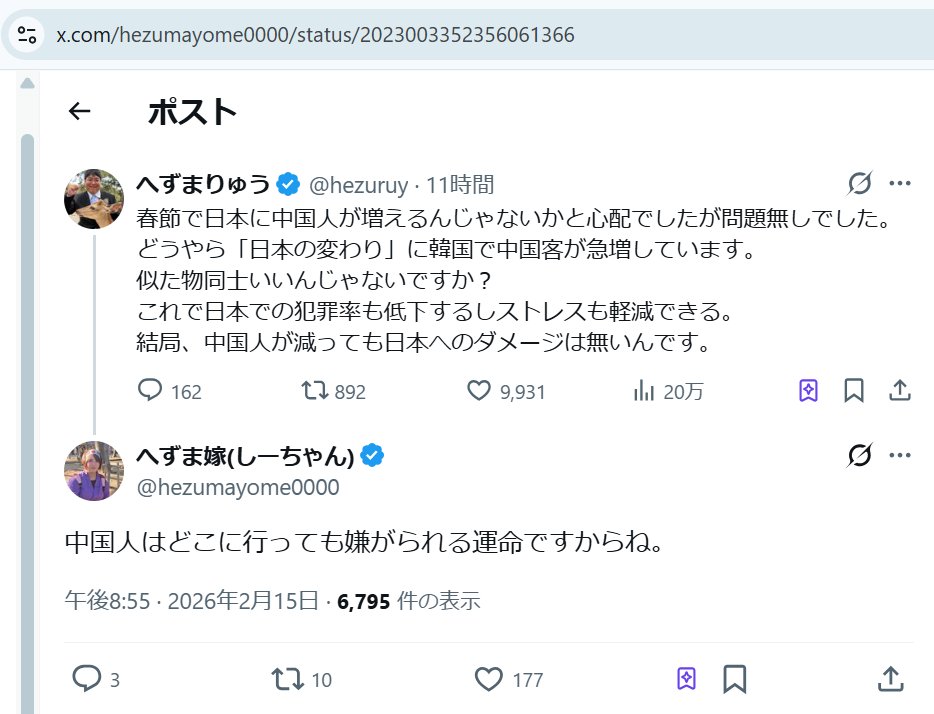Click reply icon on へずまりゅう's post
934x714 pixels.
click(x=150, y=391)
